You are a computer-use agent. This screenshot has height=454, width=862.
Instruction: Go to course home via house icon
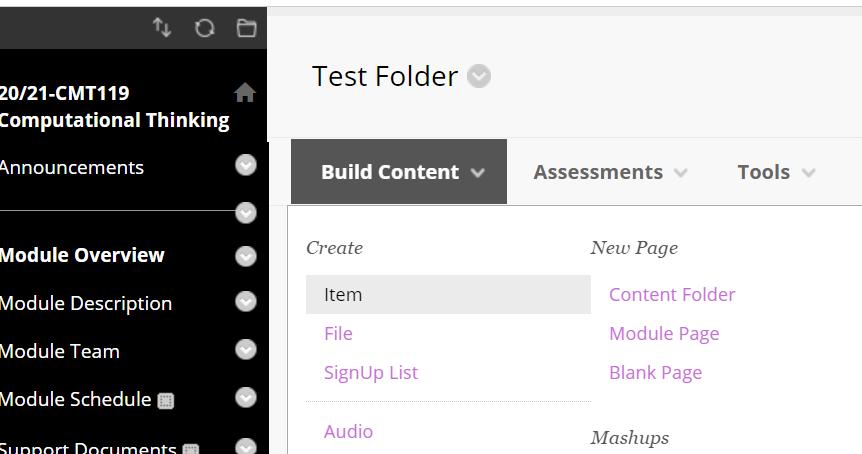tap(245, 92)
